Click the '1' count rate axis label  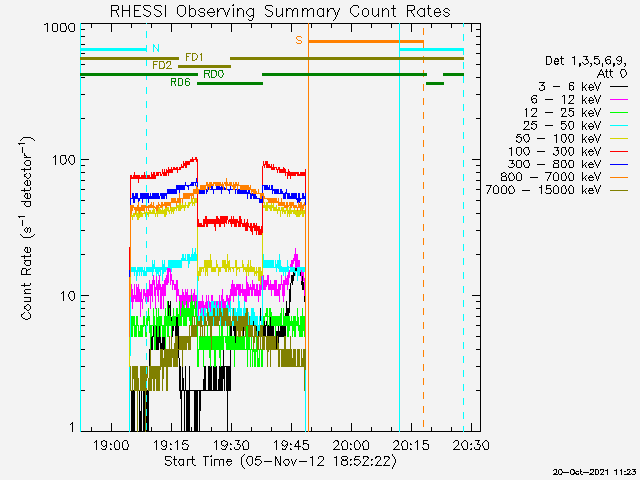point(72,427)
